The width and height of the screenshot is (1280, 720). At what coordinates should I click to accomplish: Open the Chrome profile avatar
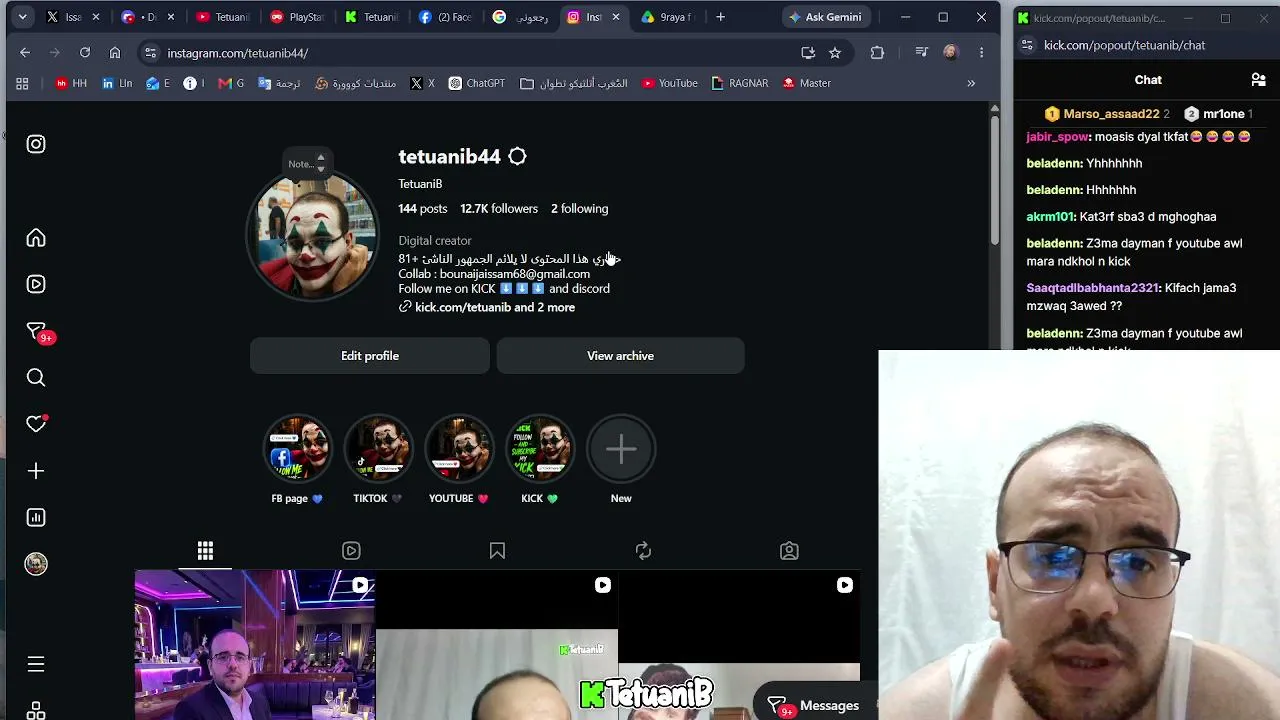tap(950, 53)
